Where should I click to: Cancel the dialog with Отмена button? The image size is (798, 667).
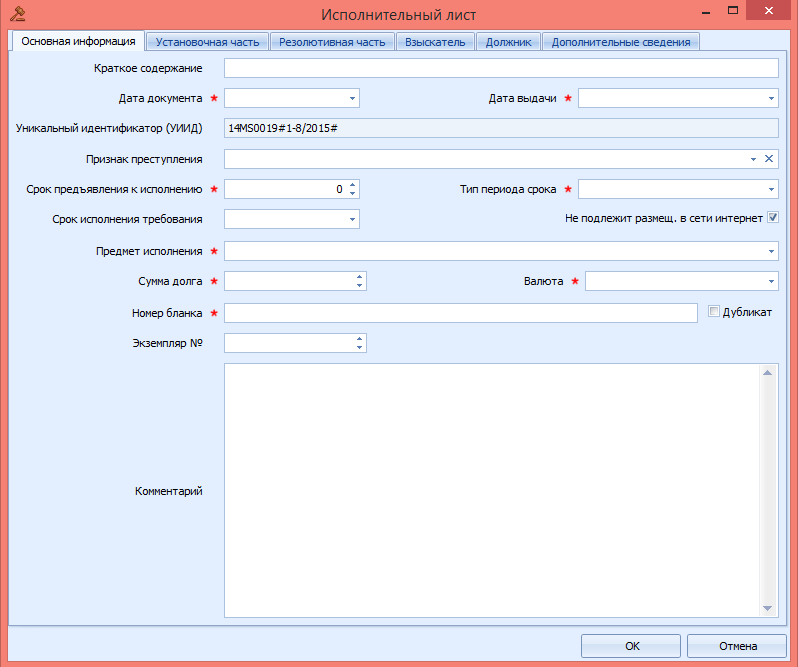tap(737, 646)
